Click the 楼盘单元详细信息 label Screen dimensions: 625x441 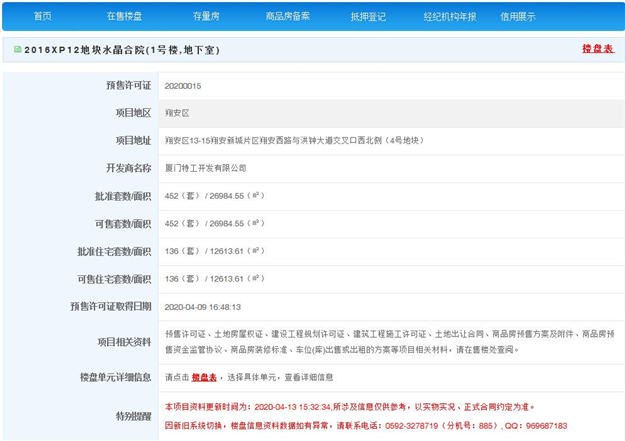pyautogui.click(x=116, y=377)
